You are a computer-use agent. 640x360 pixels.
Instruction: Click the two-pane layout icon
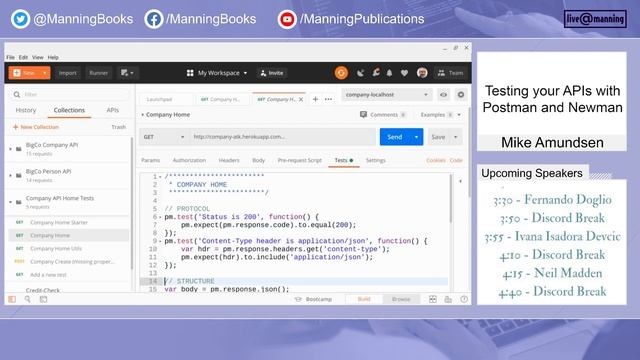433,299
